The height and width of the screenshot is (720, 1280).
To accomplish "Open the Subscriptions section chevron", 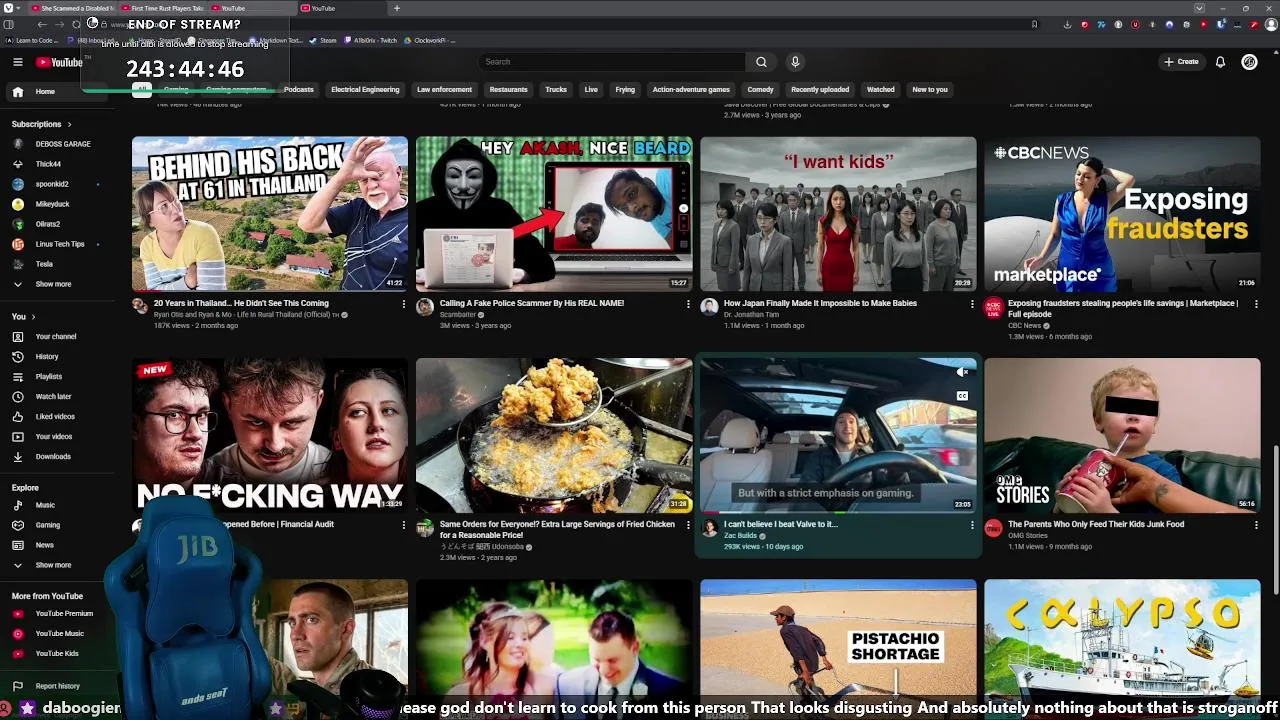I will click(69, 124).
